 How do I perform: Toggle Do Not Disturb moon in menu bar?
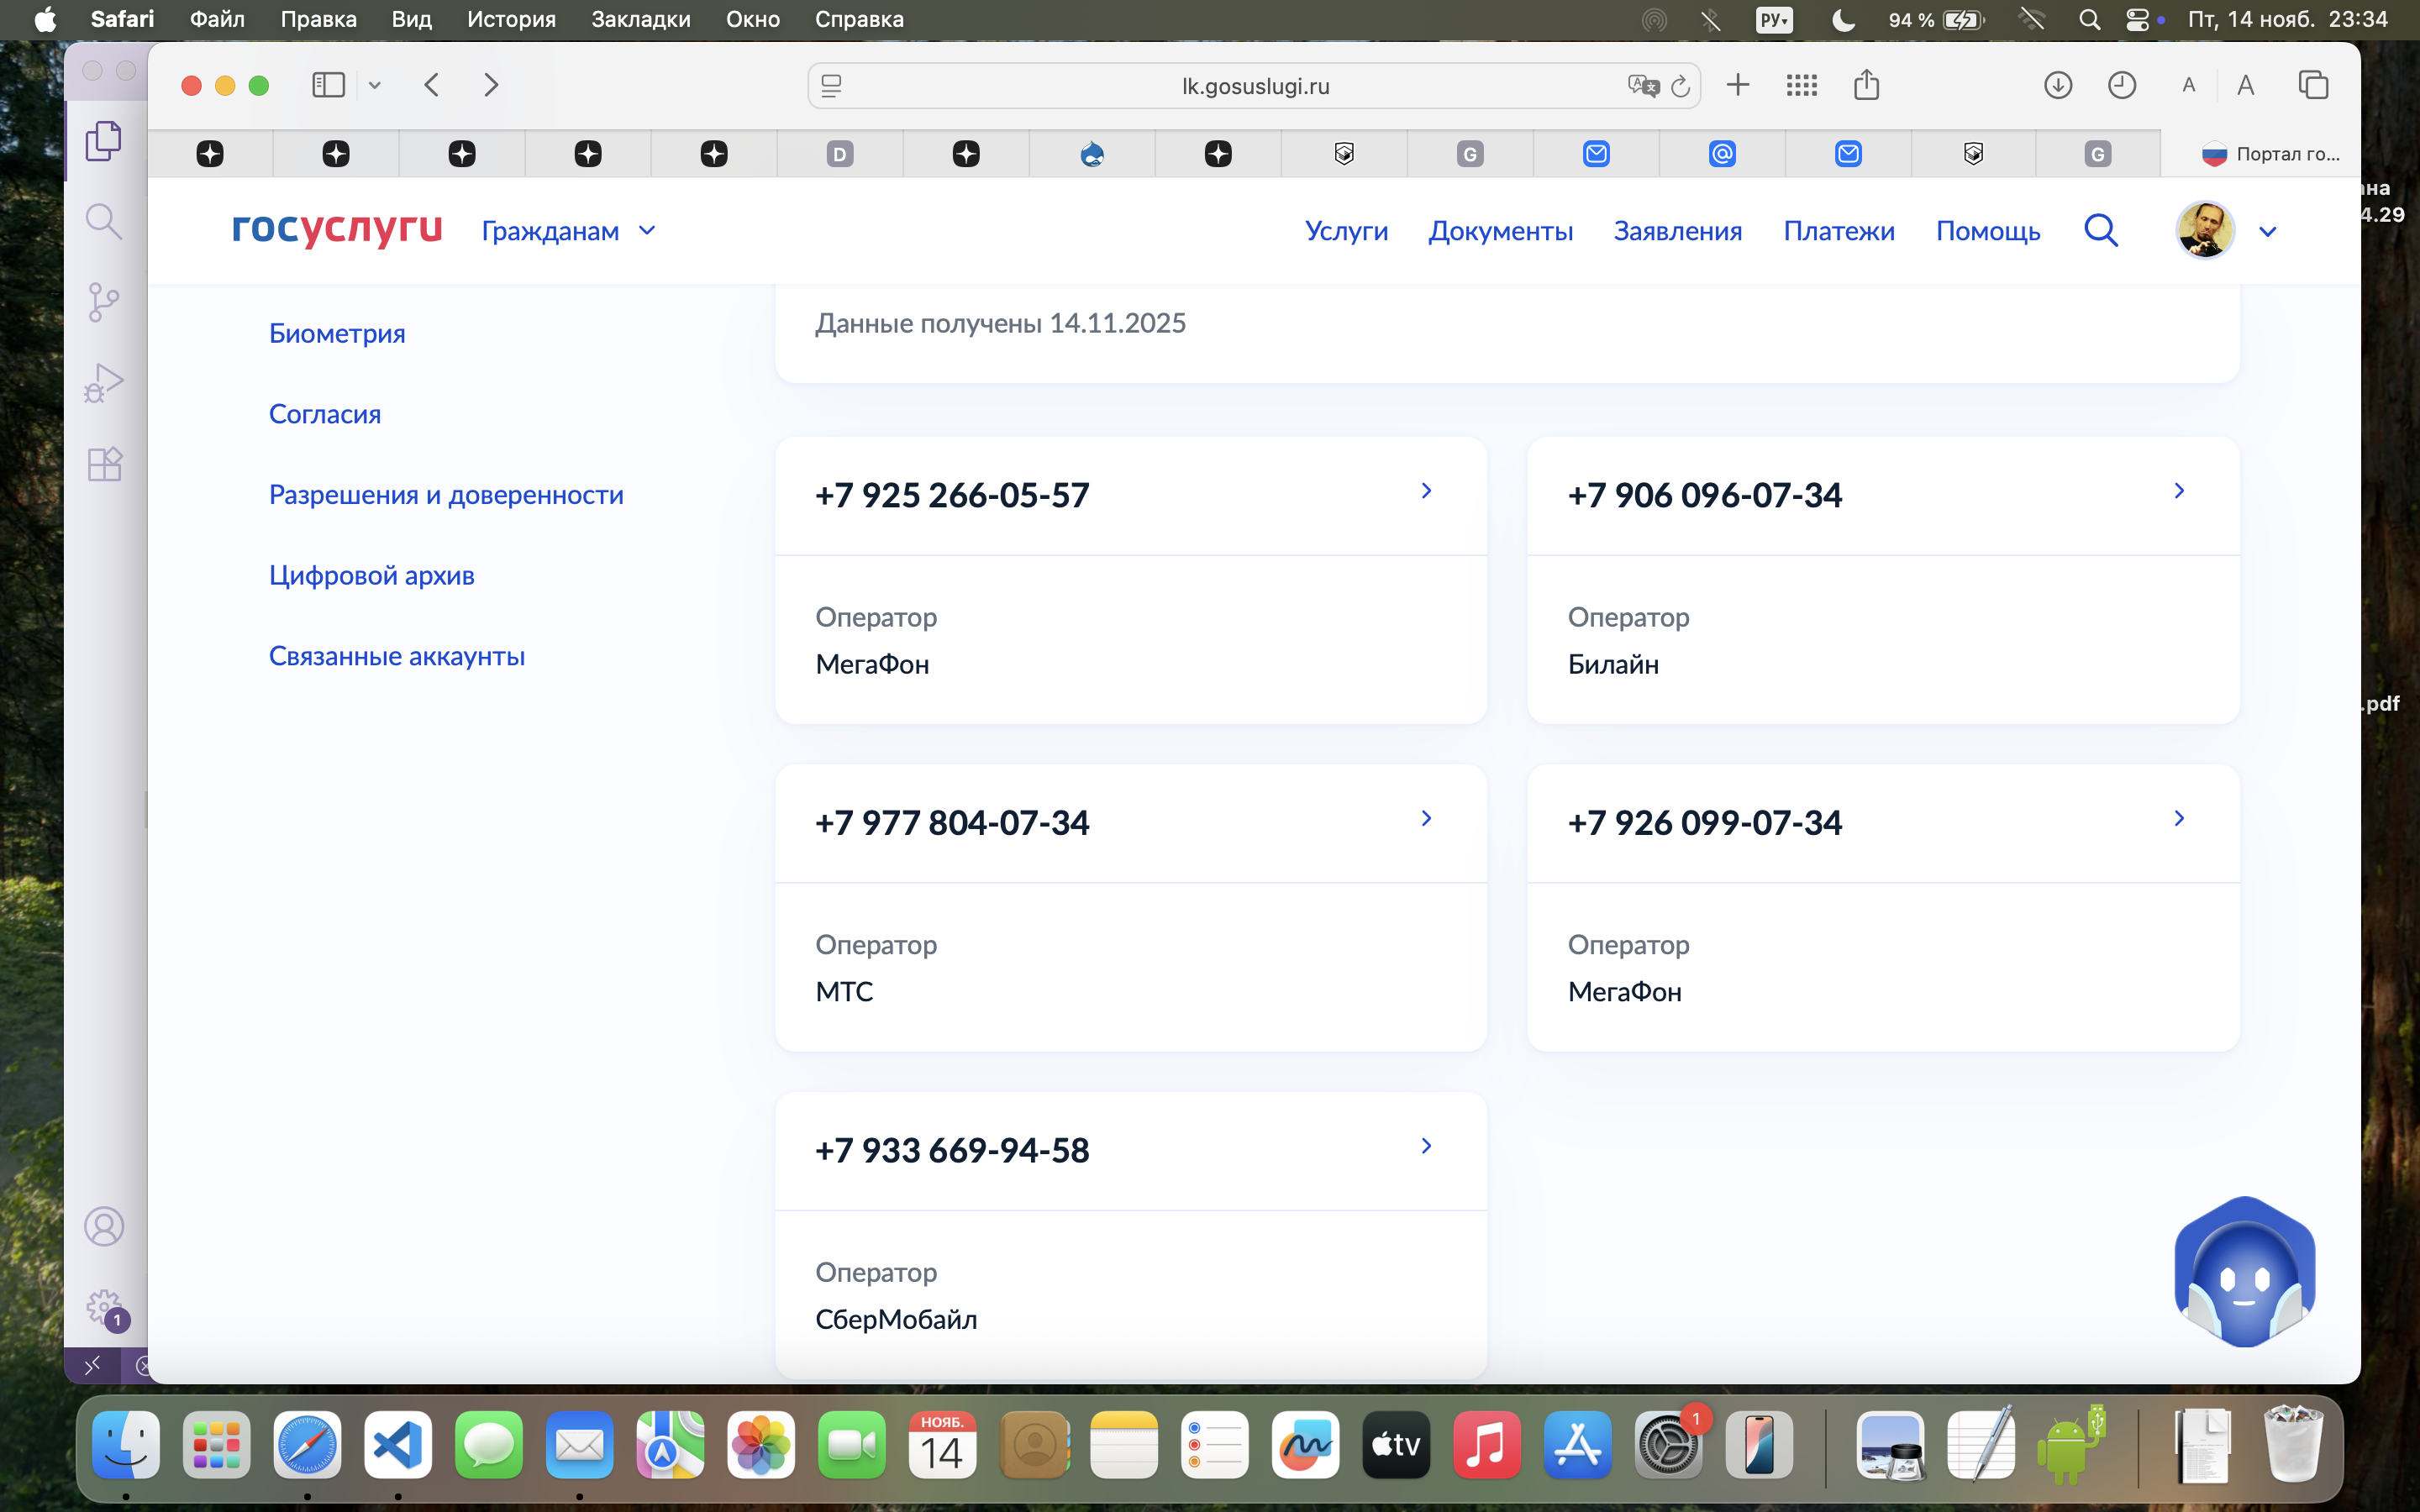click(1843, 20)
